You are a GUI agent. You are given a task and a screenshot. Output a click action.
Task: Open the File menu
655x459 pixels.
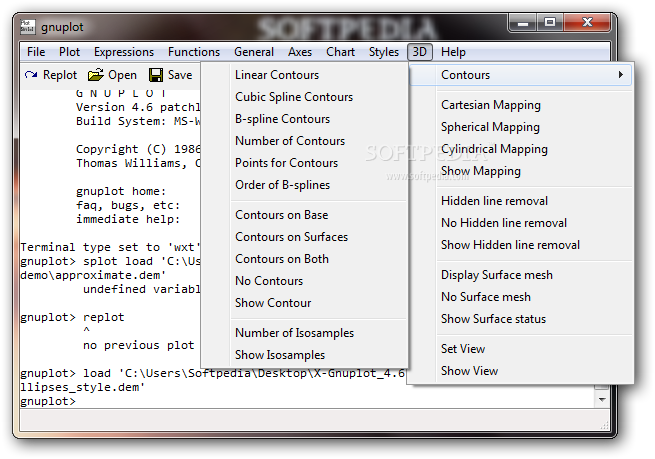36,52
